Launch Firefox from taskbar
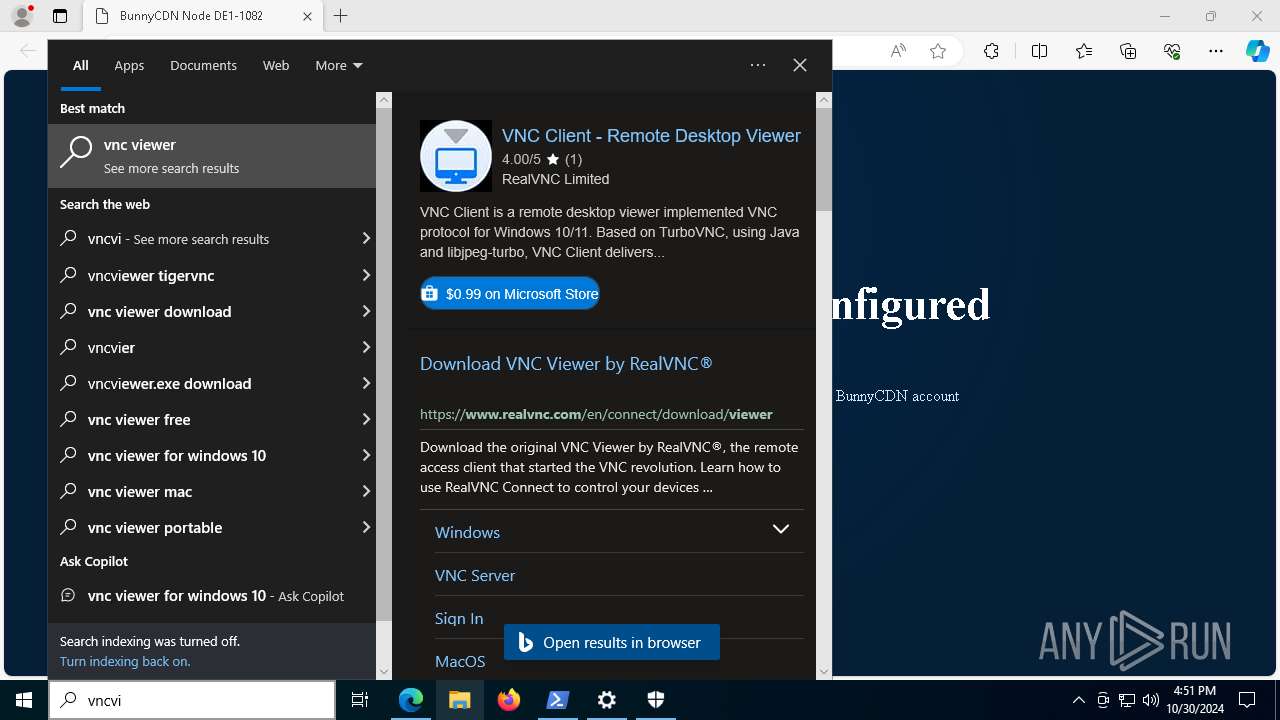 [509, 700]
